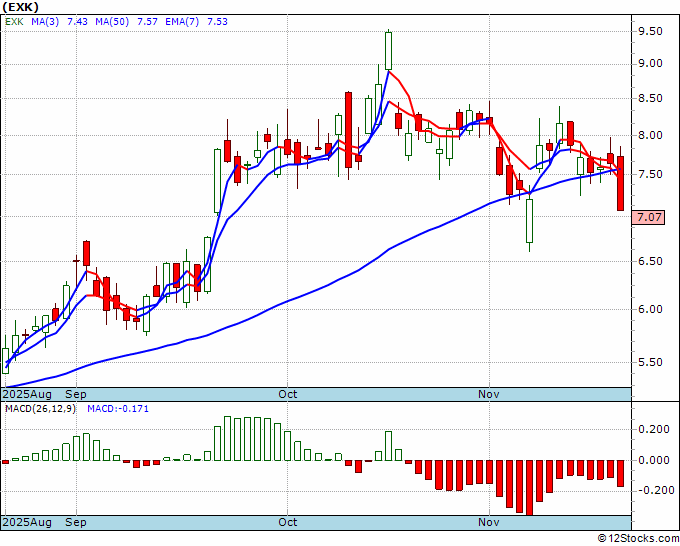Screen dimensions: 680x546
Task: Click the 0.000 MACD axis label
Action: [x=654, y=460]
